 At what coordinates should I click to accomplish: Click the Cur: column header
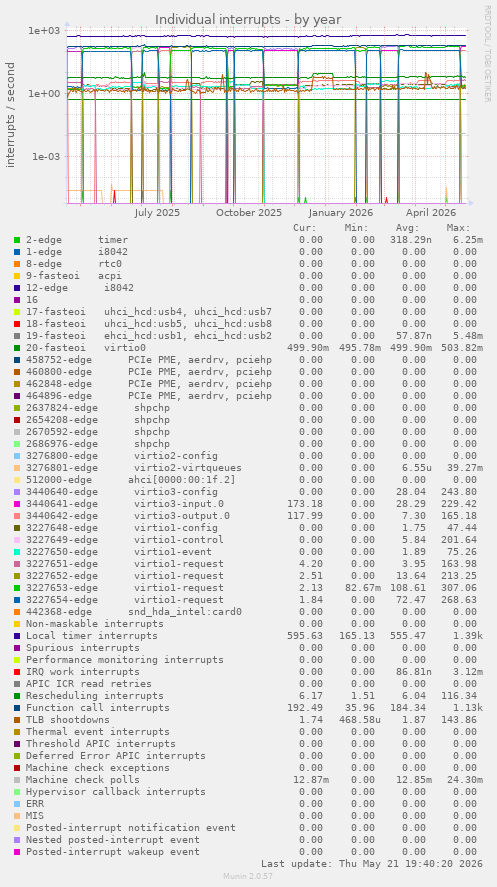pos(305,228)
